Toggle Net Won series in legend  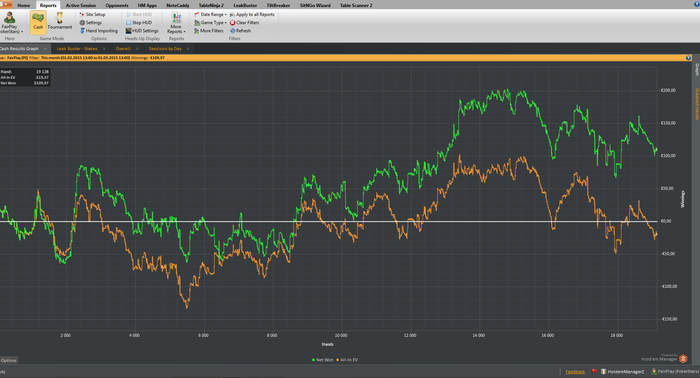323,360
